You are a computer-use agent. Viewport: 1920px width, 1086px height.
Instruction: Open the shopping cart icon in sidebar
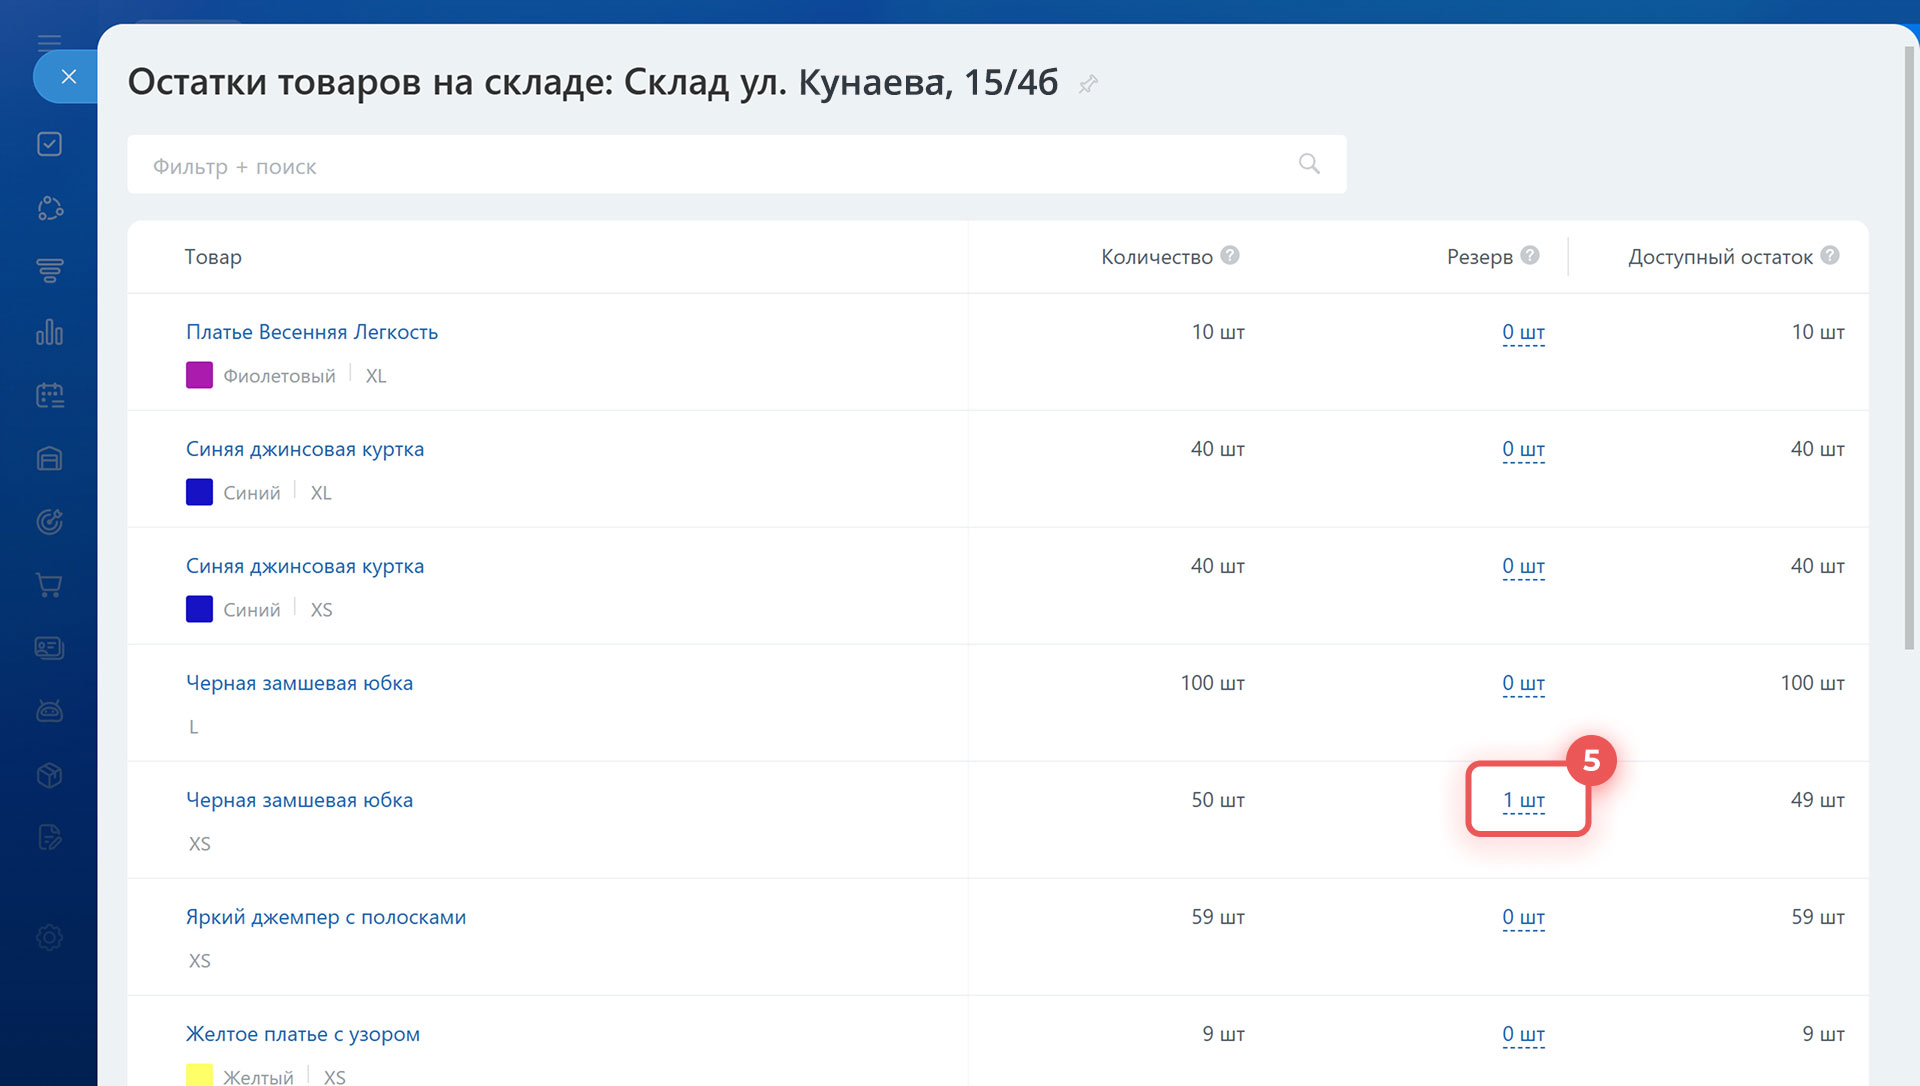tap(49, 585)
